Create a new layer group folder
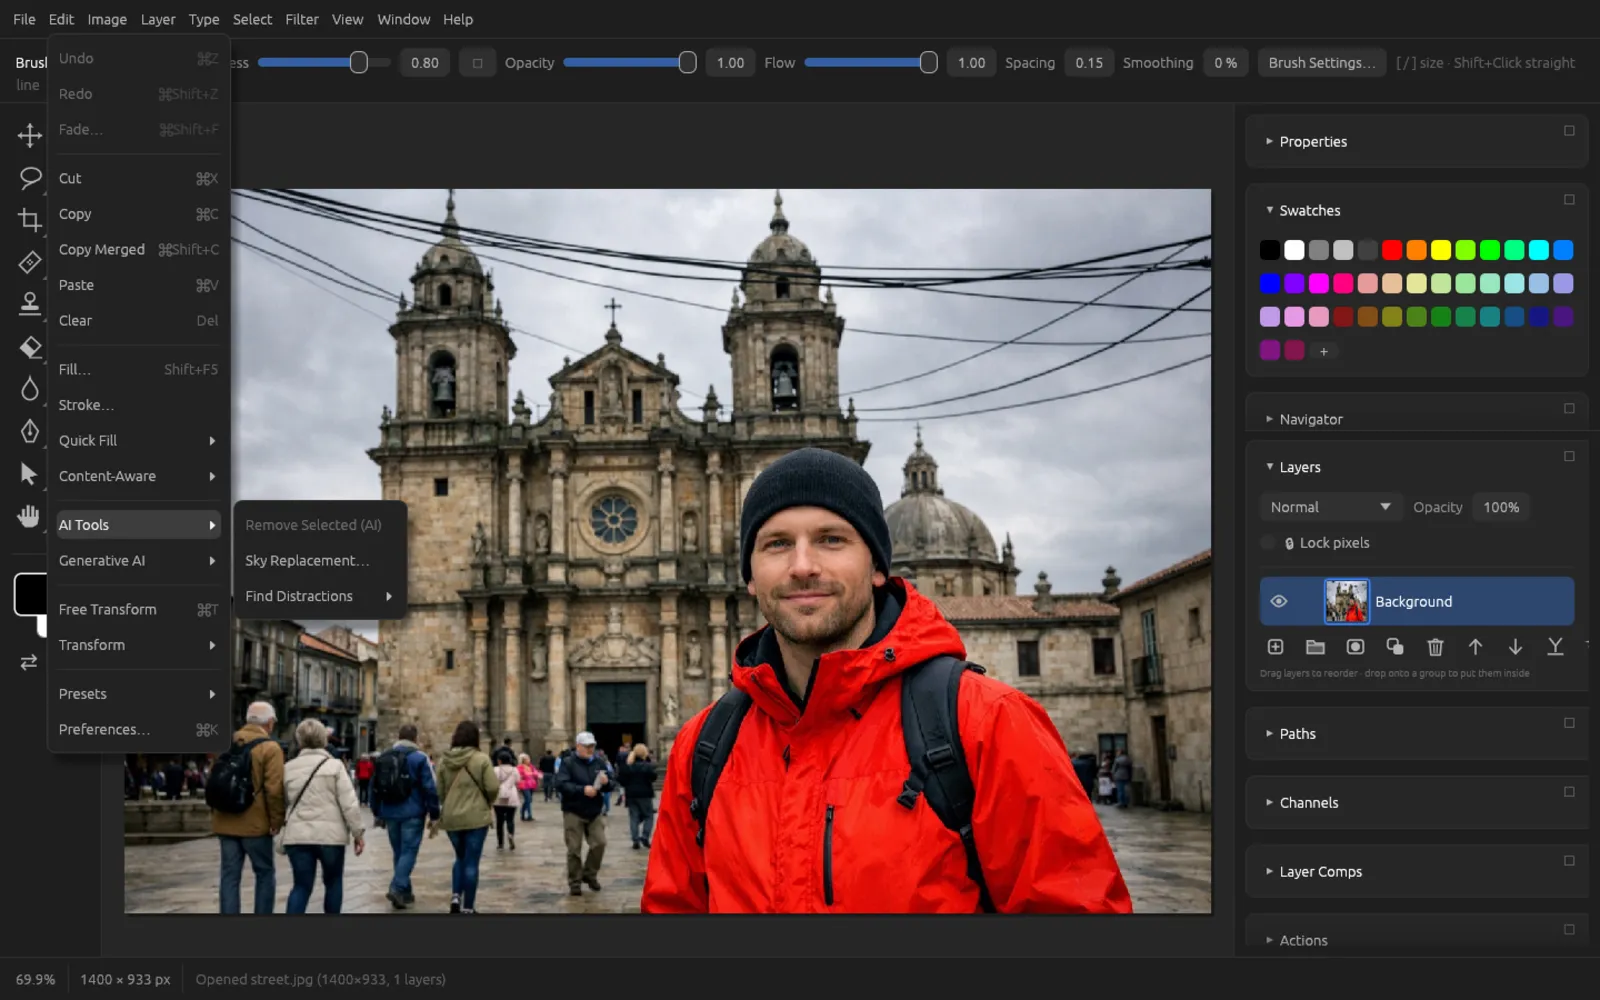Viewport: 1600px width, 1000px height. (x=1315, y=647)
